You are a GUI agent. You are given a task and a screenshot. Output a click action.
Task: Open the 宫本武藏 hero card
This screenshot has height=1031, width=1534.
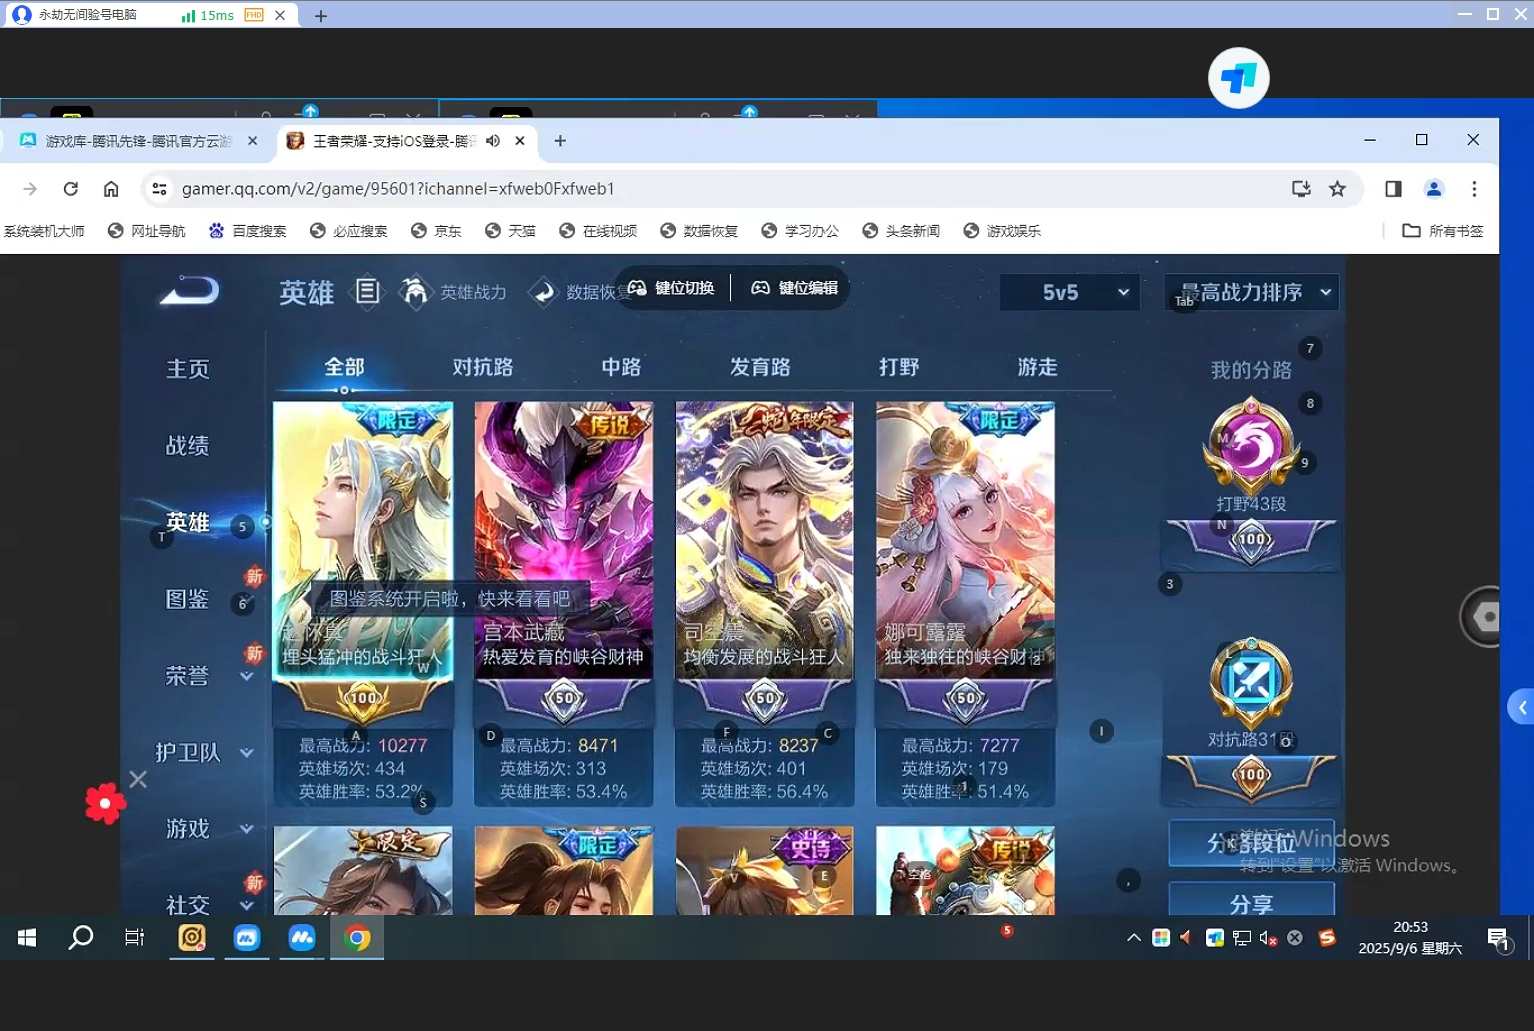click(x=564, y=603)
